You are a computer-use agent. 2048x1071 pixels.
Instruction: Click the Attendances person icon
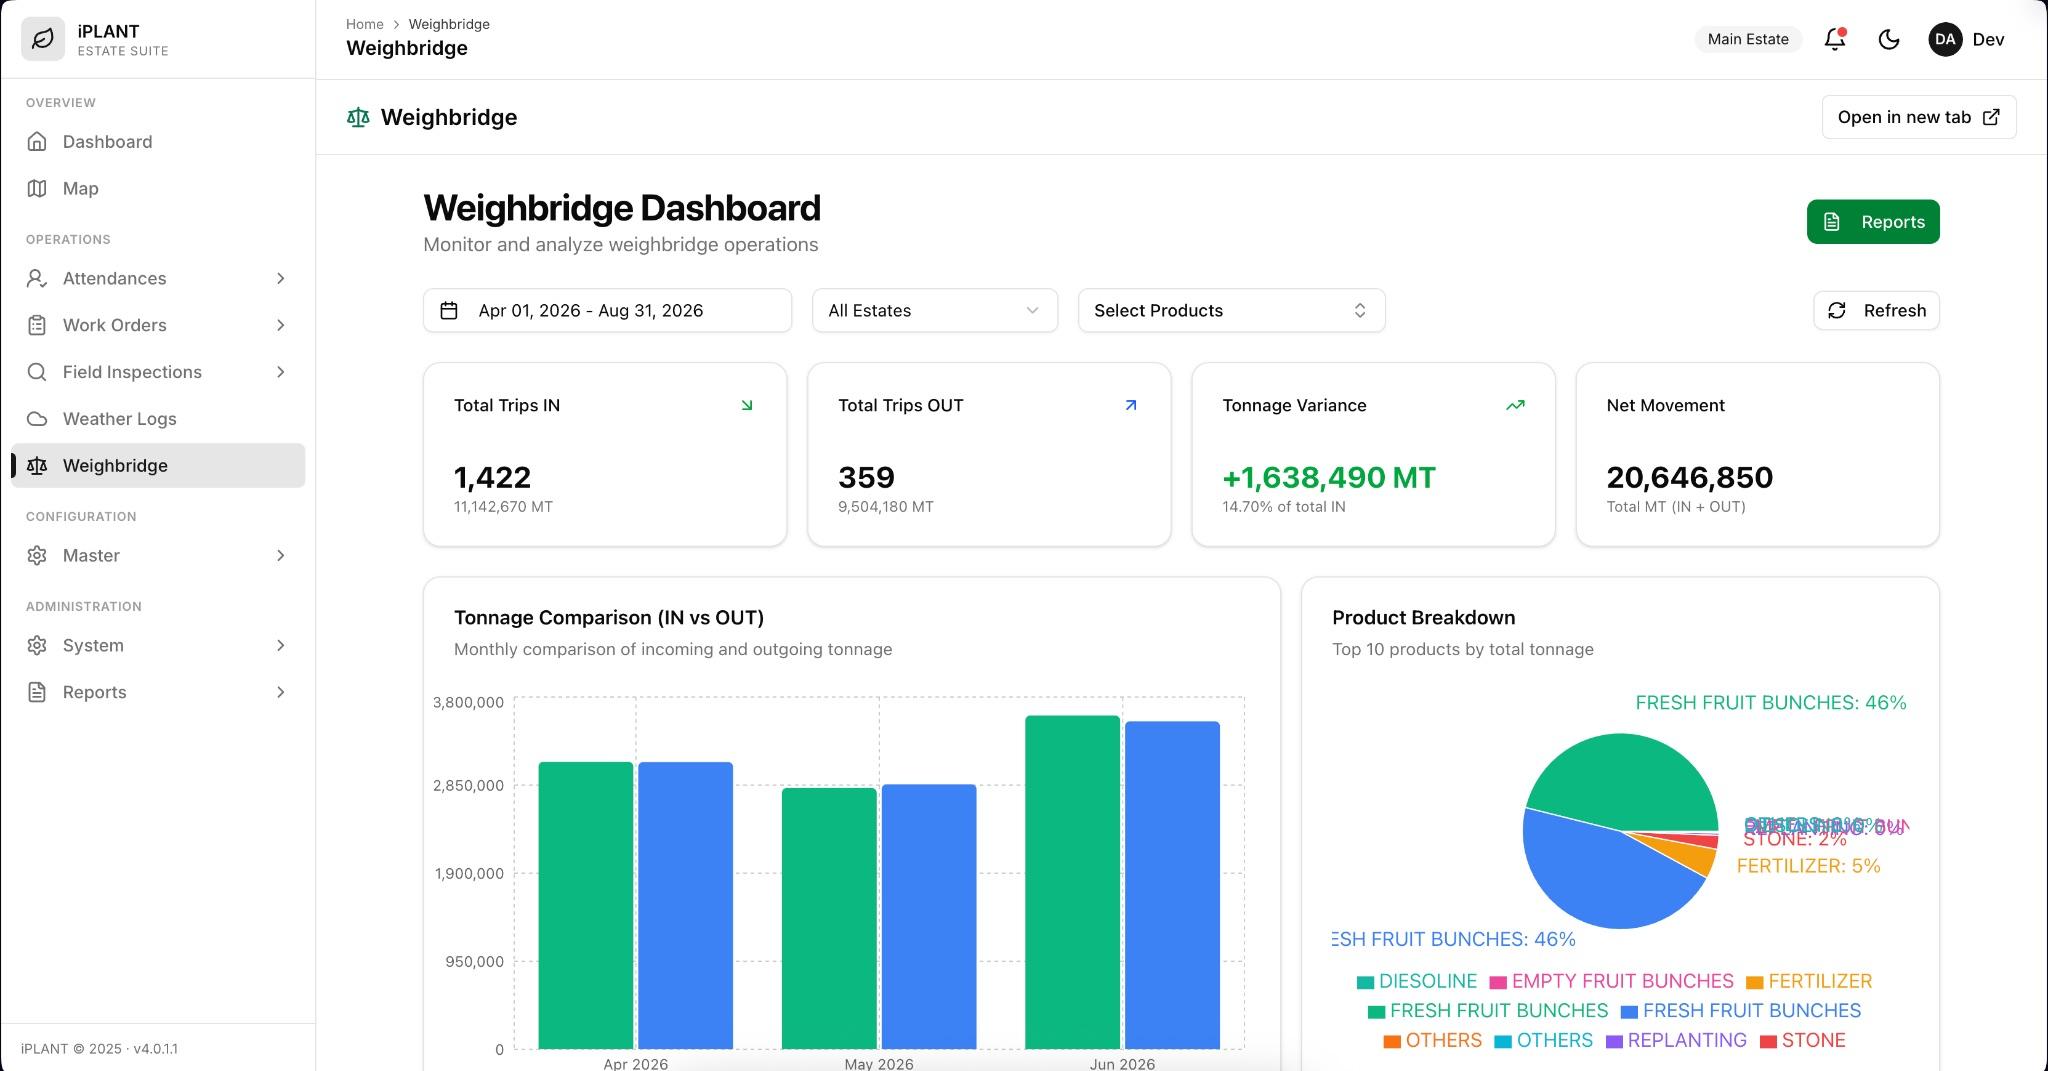tap(37, 279)
